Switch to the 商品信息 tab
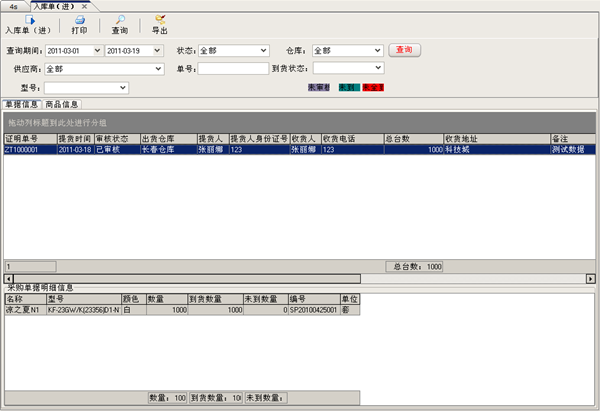This screenshot has height=411, width=600. pyautogui.click(x=62, y=103)
